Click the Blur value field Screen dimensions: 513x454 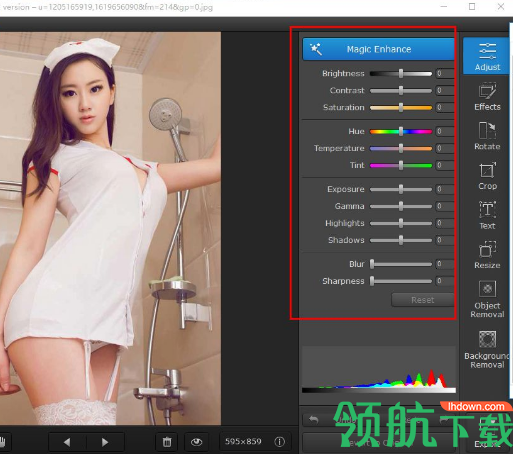[x=445, y=264]
